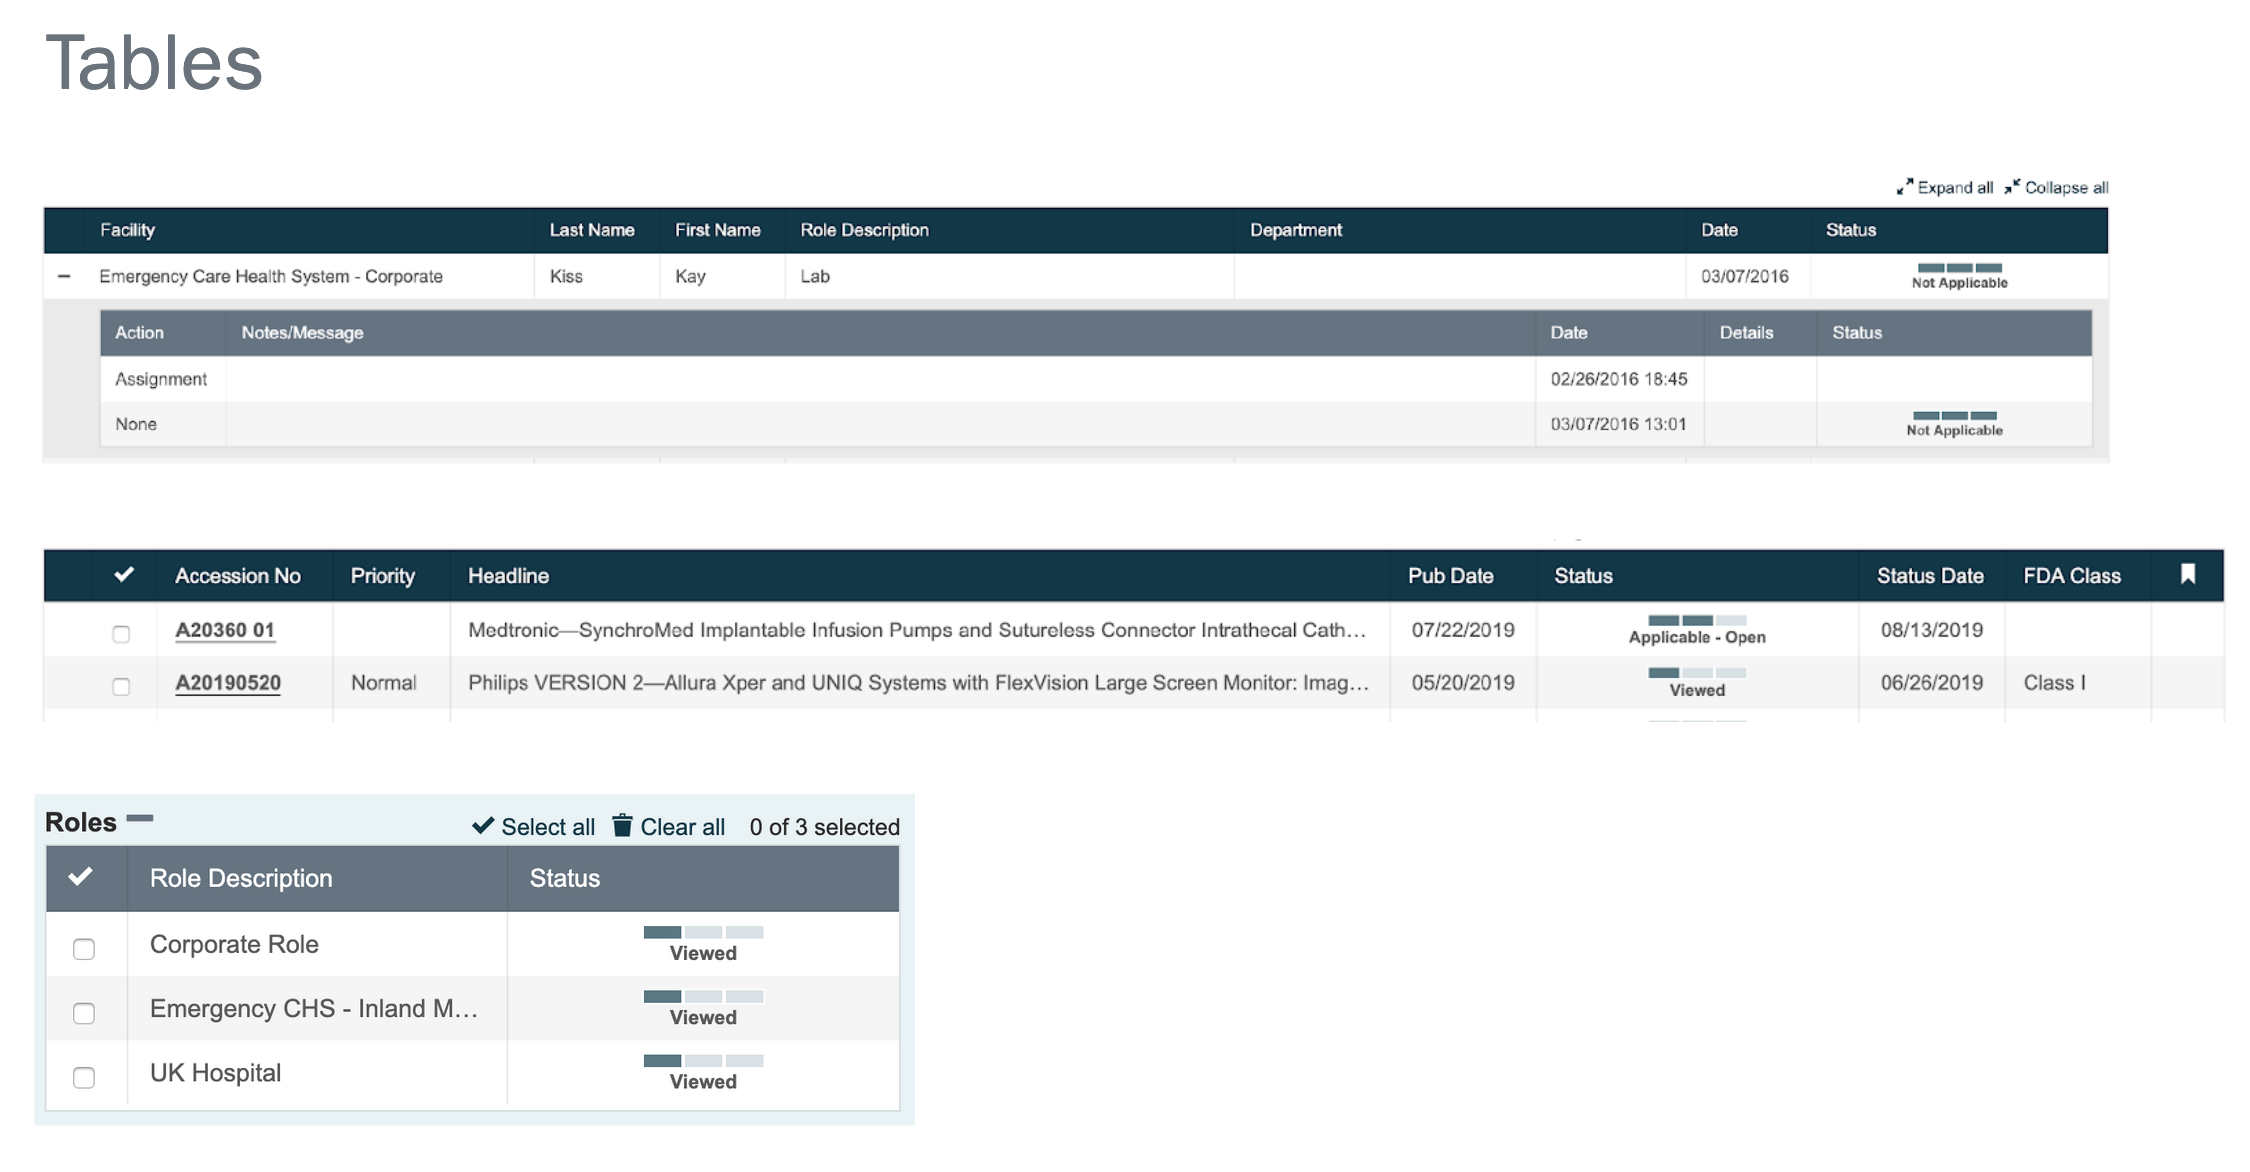
Task: Click the Clear all trash icon
Action: [x=622, y=826]
